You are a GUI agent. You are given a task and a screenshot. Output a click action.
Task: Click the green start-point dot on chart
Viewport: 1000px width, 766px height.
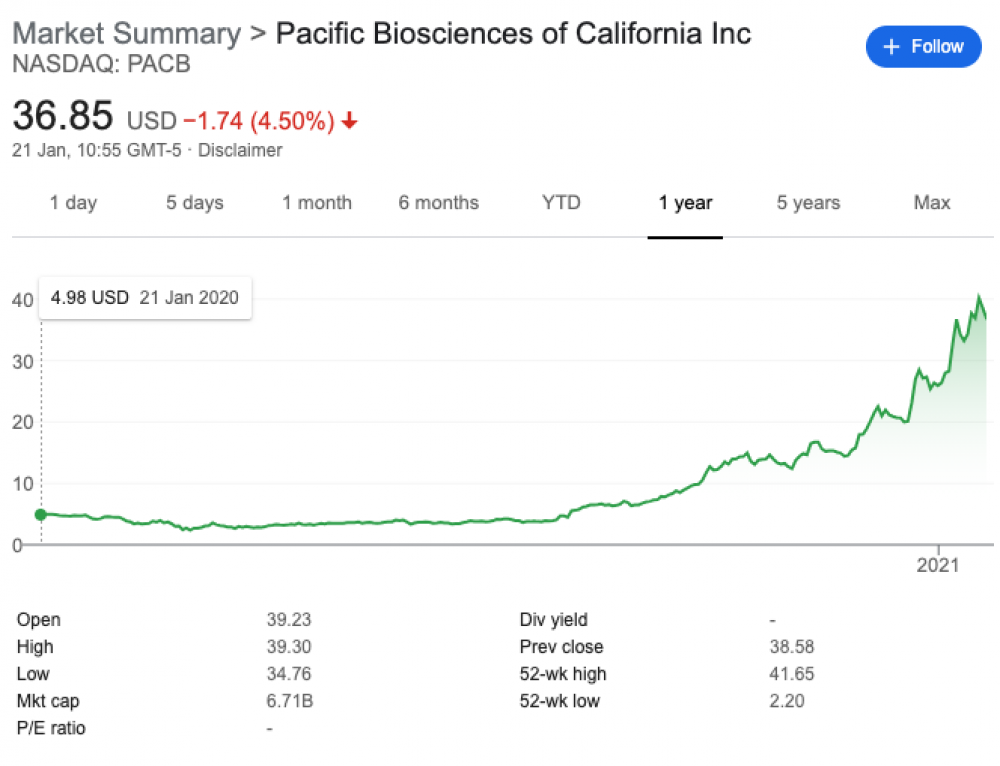[x=41, y=515]
